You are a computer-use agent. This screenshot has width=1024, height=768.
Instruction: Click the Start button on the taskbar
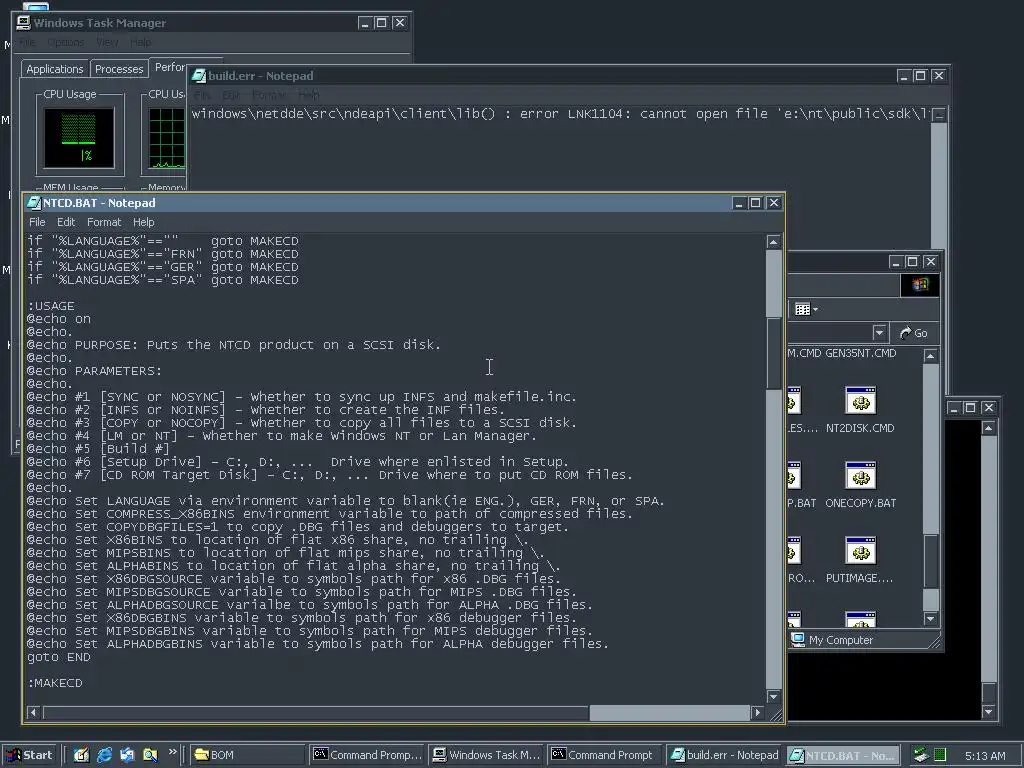click(30, 755)
